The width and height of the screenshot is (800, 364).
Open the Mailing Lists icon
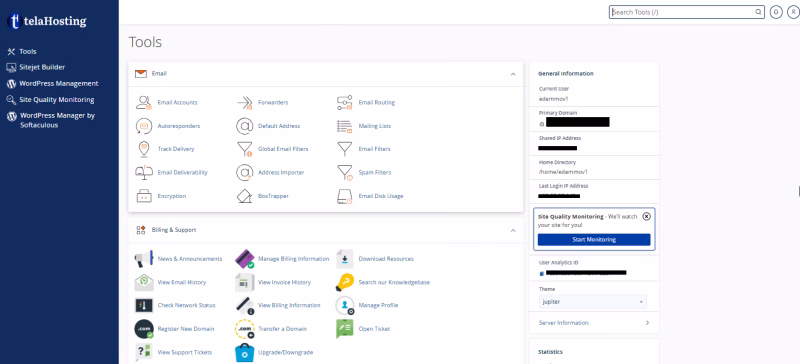point(345,126)
